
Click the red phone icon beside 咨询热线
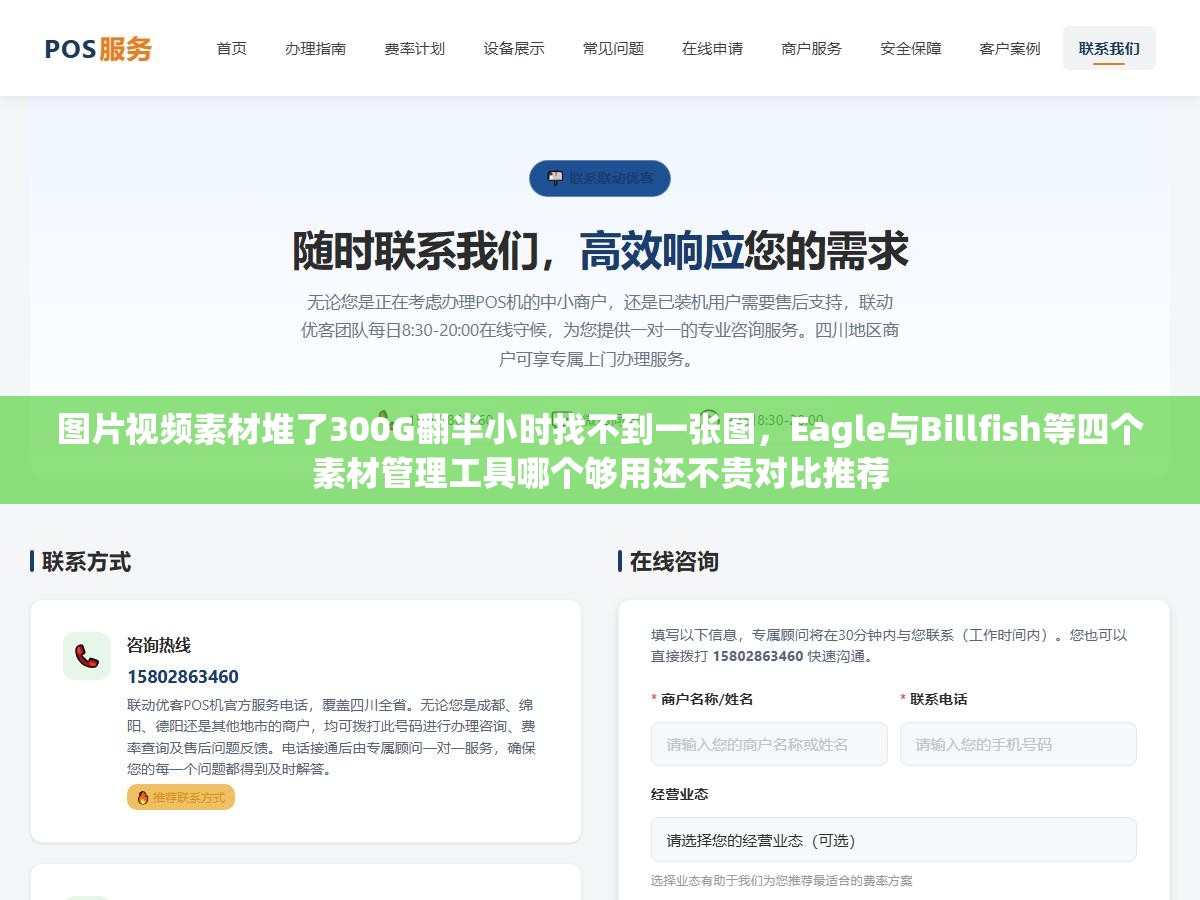87,656
